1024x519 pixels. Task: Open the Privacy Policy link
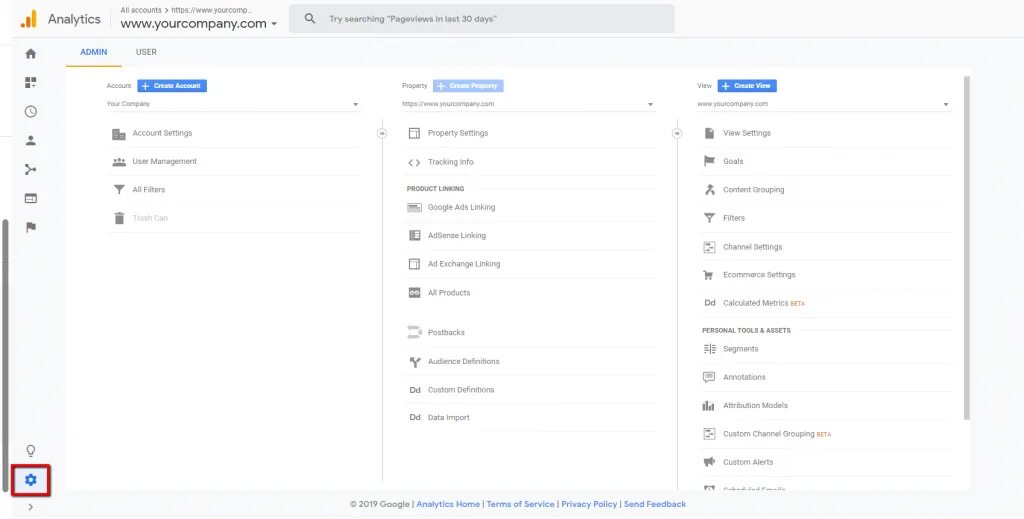[x=589, y=504]
